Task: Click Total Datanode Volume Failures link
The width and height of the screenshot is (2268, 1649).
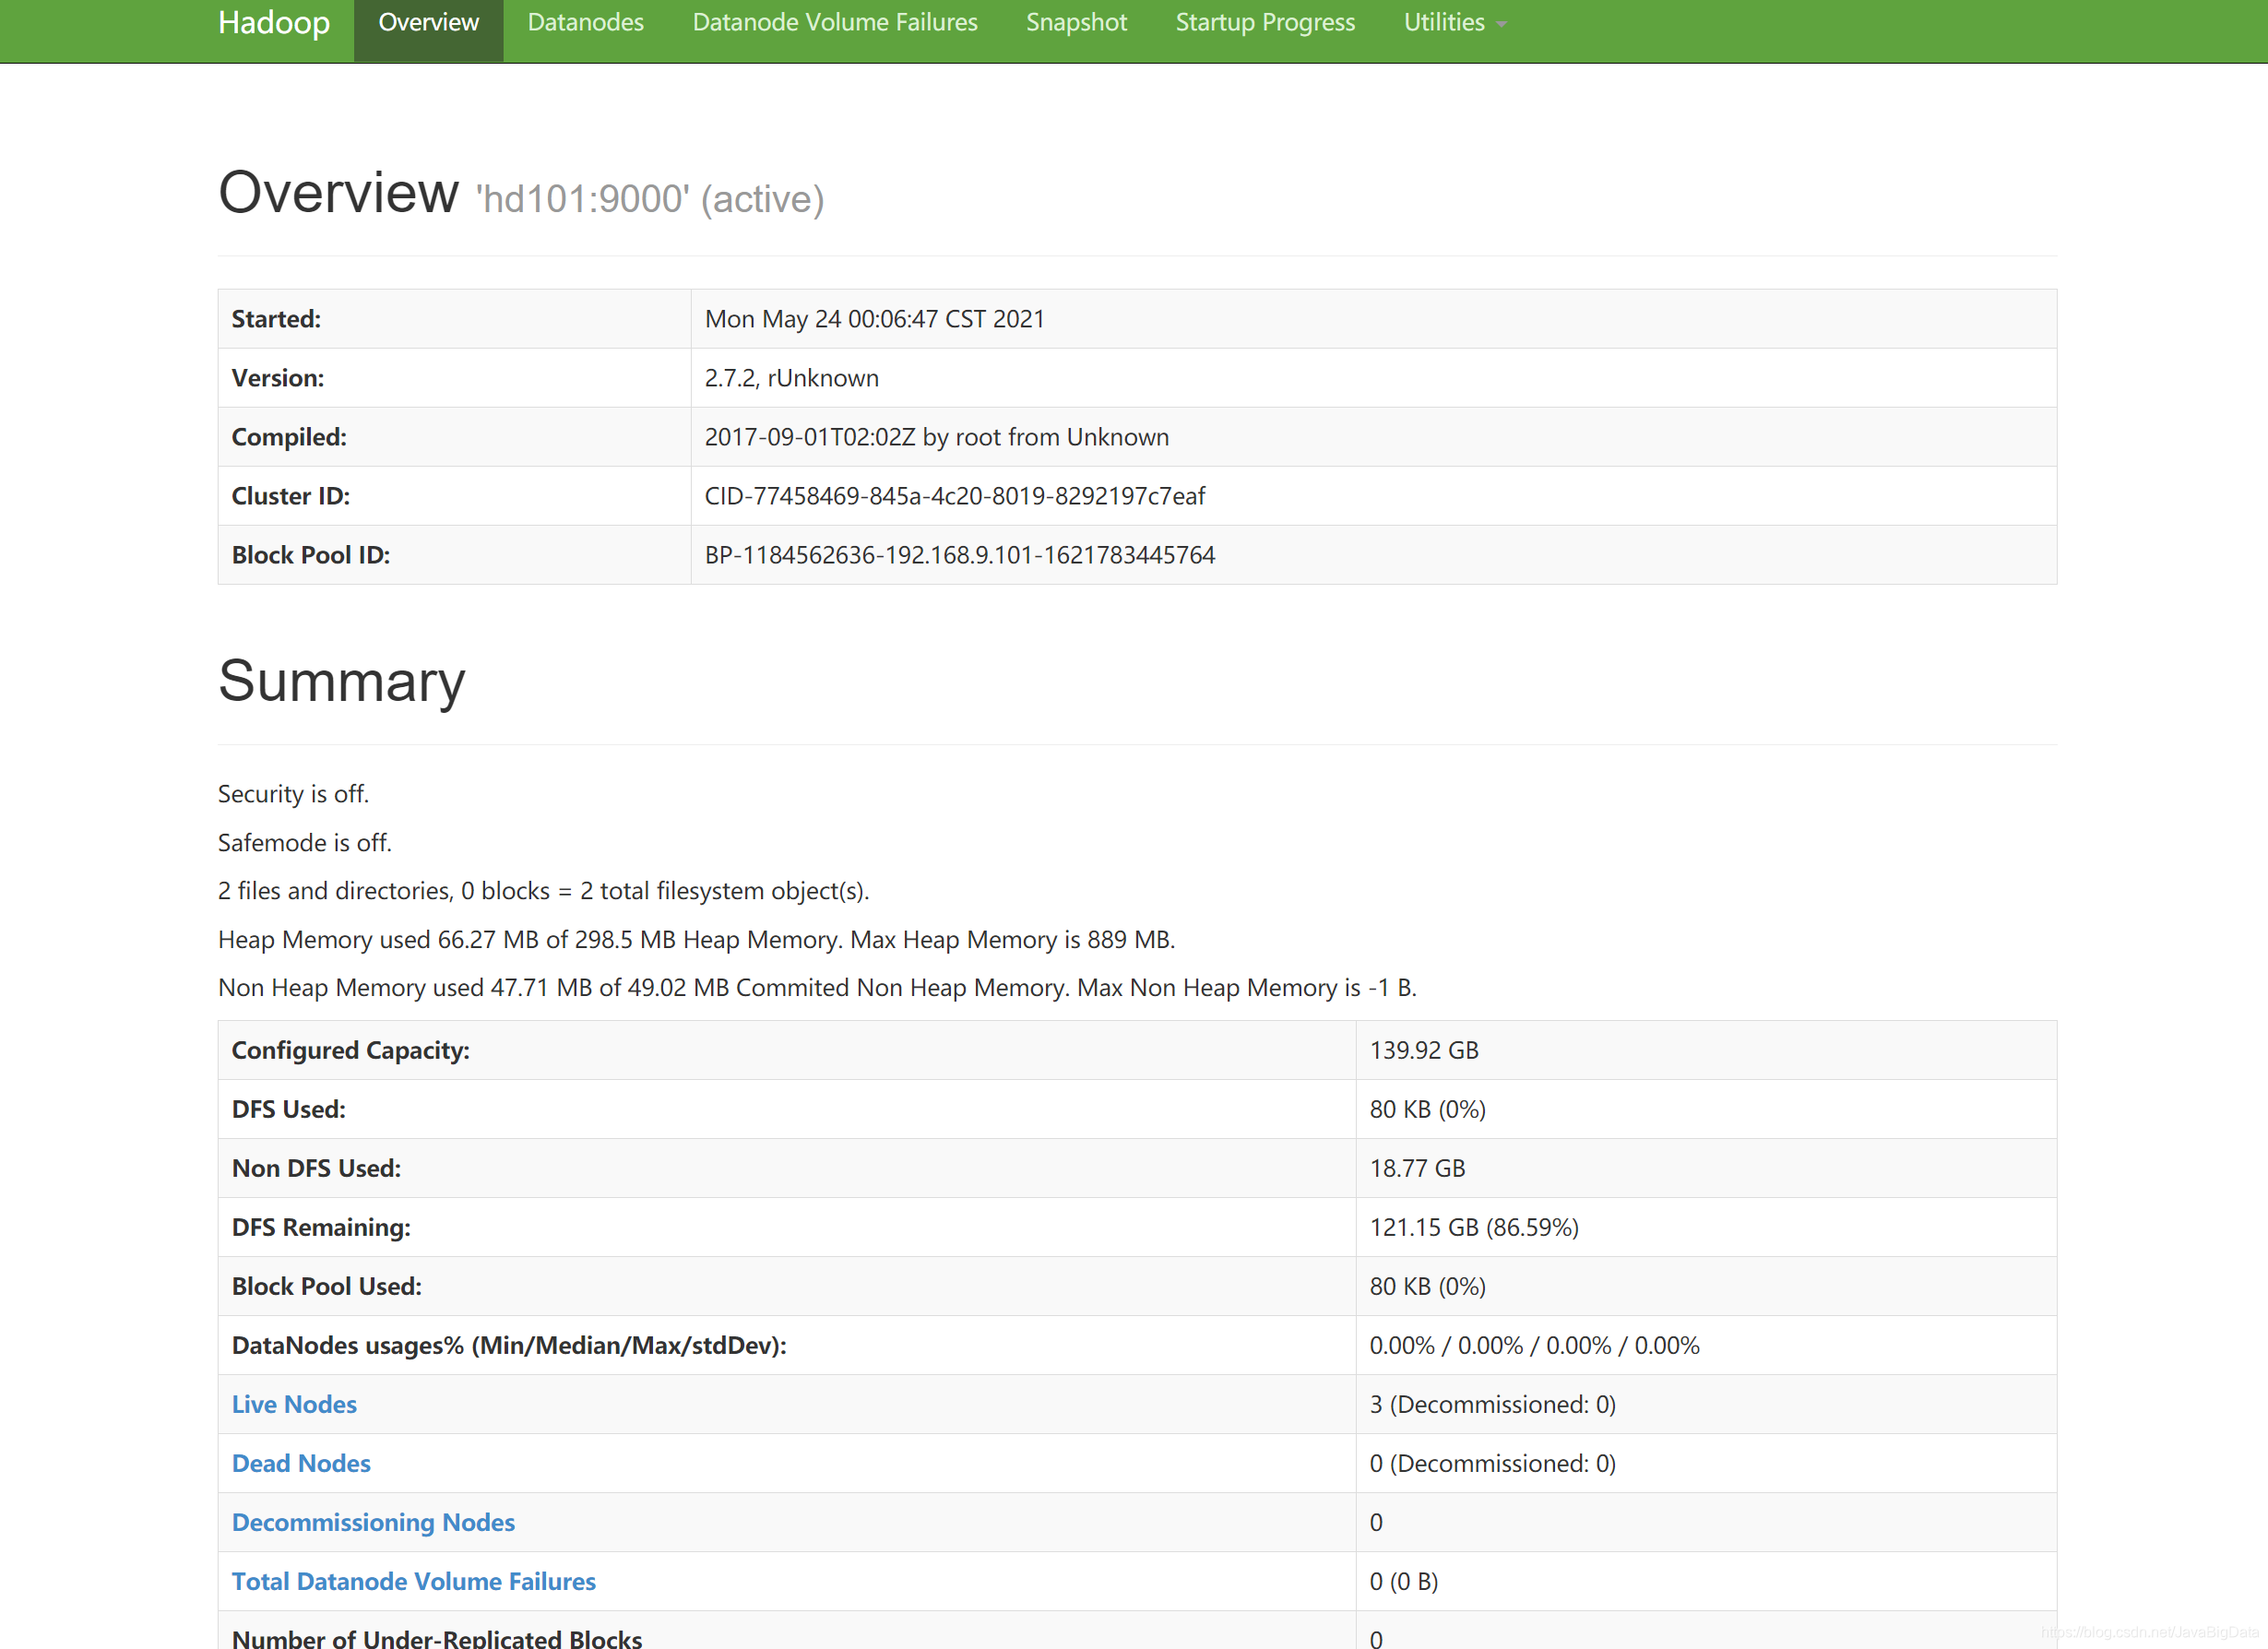Action: (413, 1581)
